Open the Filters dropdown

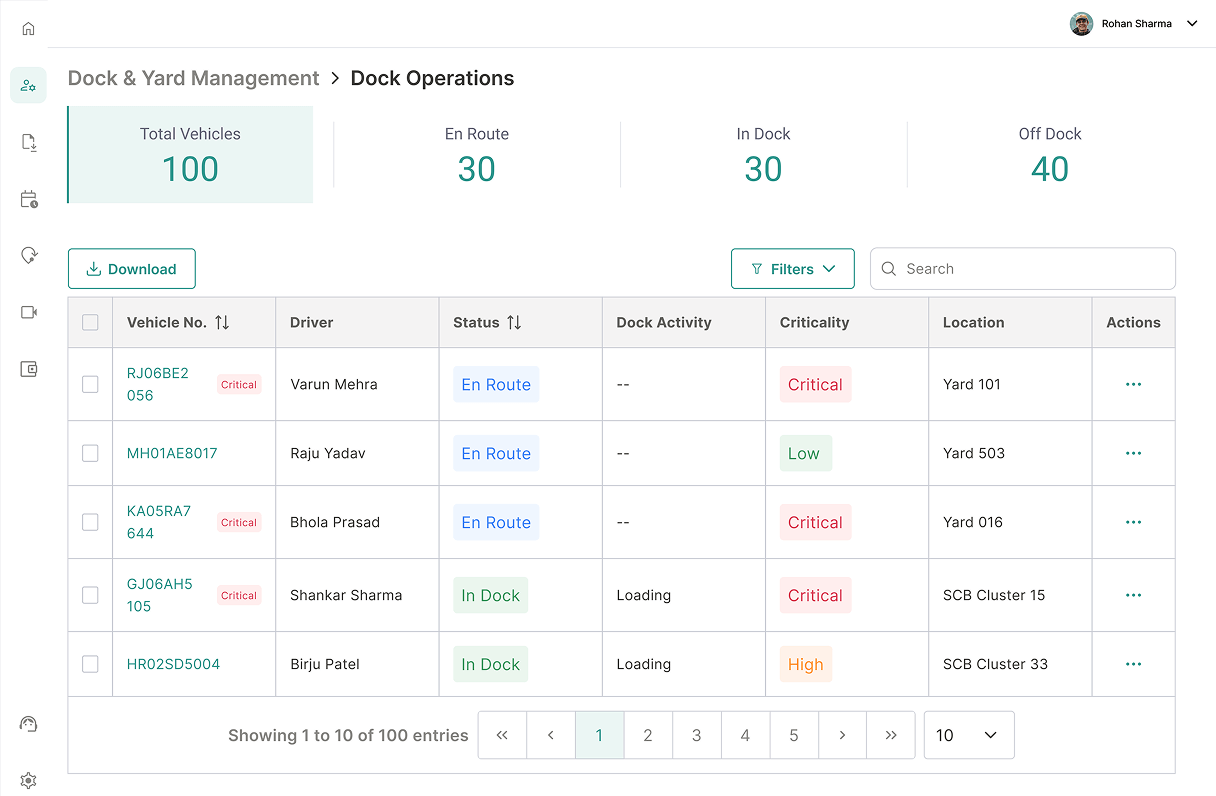tap(793, 268)
